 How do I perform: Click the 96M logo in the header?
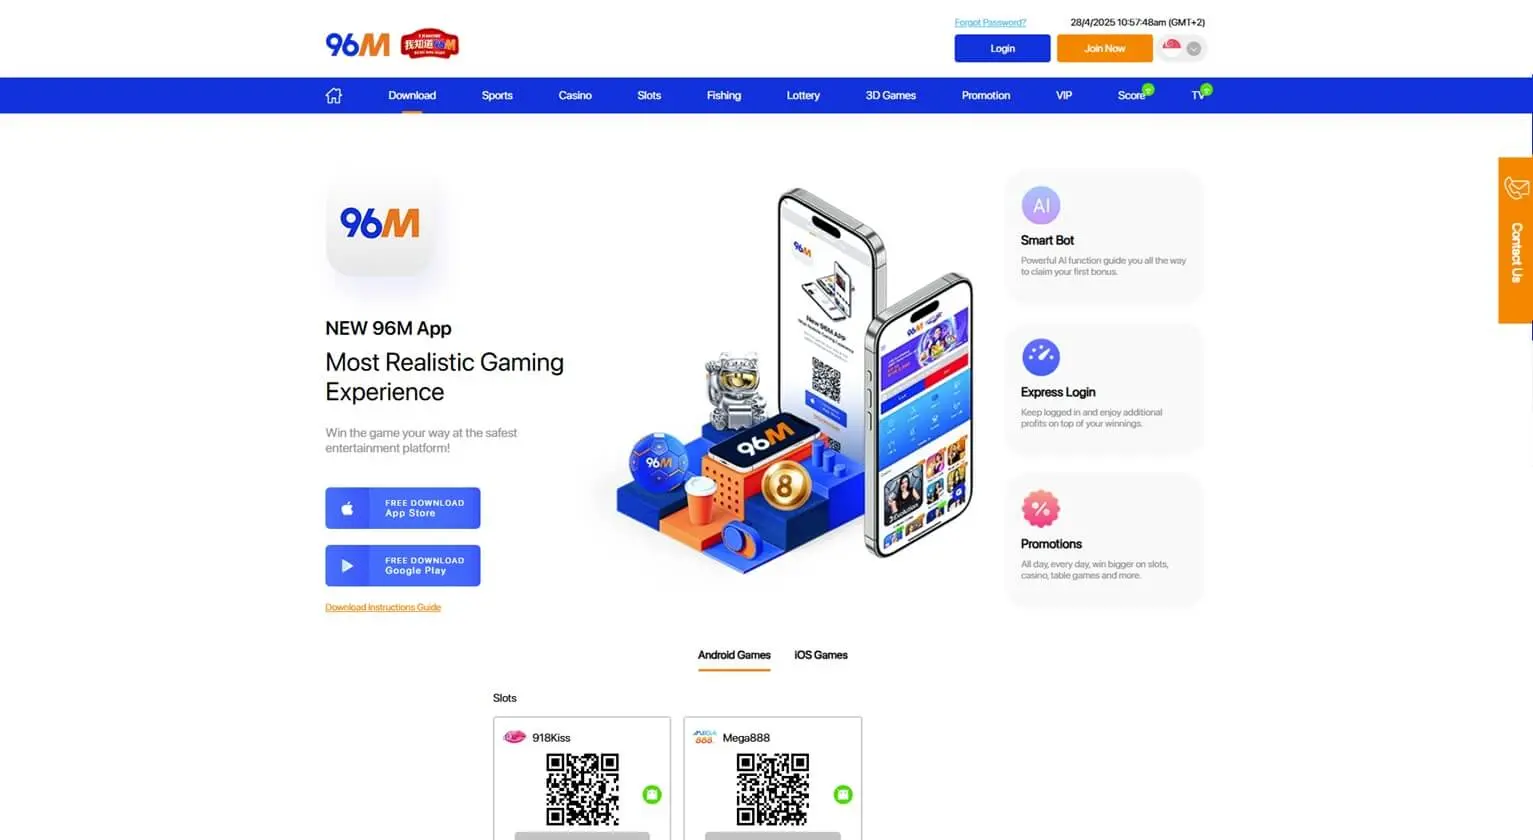click(x=357, y=45)
